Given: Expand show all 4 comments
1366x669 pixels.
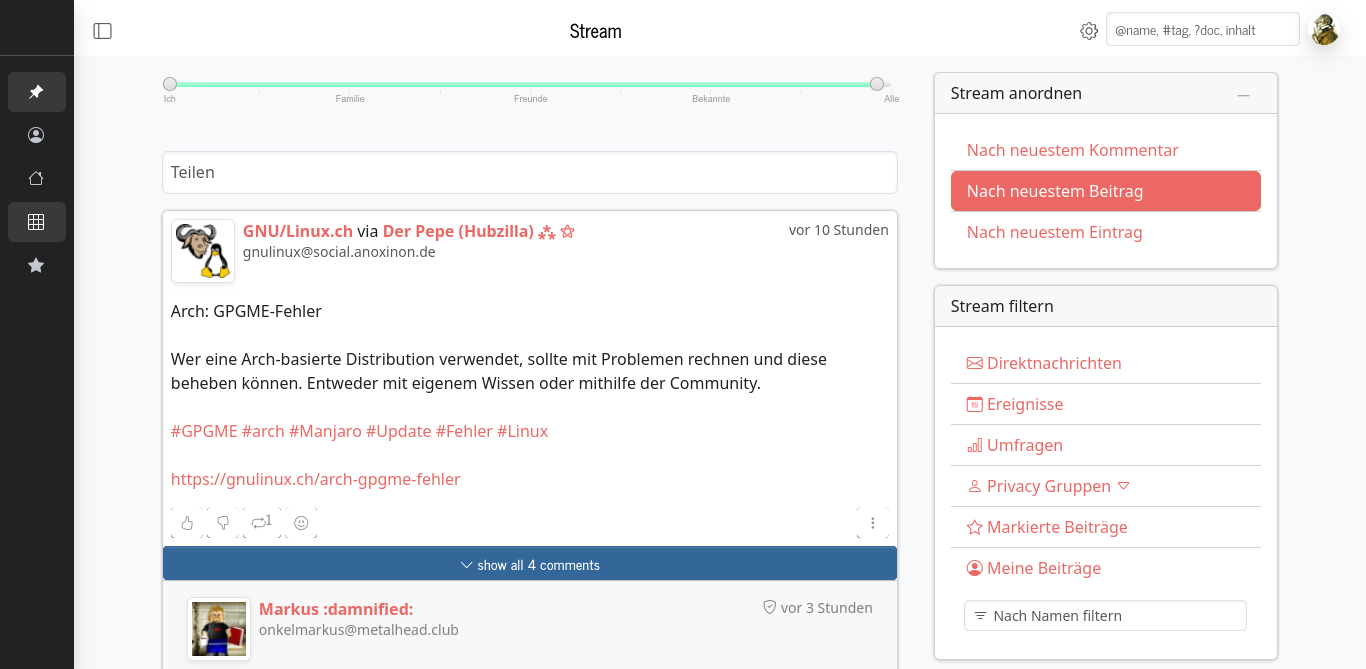Looking at the screenshot, I should 530,565.
